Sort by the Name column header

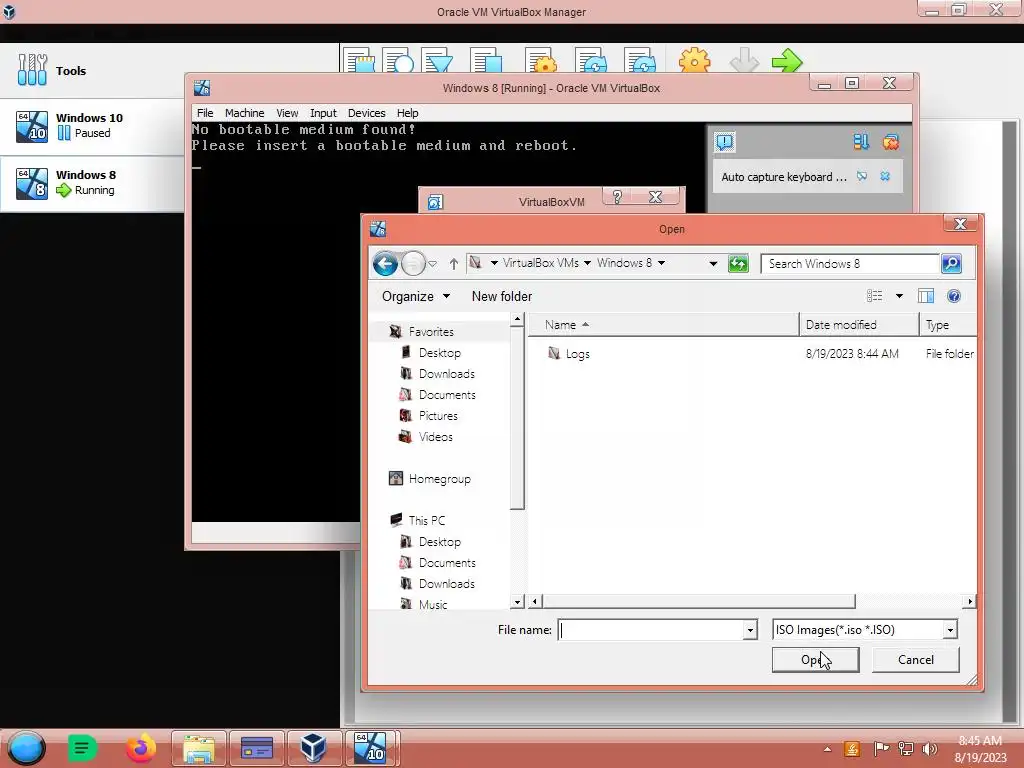(x=664, y=325)
